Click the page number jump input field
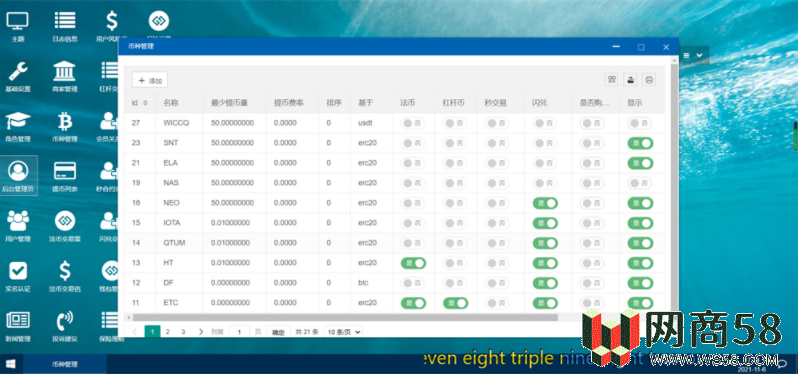Image resolution: width=798 pixels, height=374 pixels. [239, 332]
